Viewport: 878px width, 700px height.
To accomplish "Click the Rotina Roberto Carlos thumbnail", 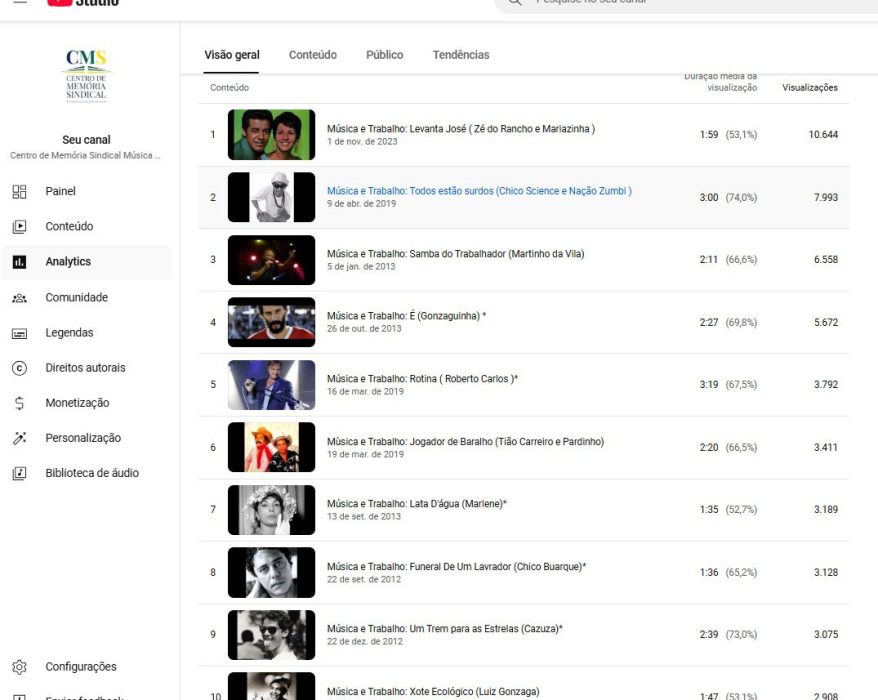I will 271,385.
